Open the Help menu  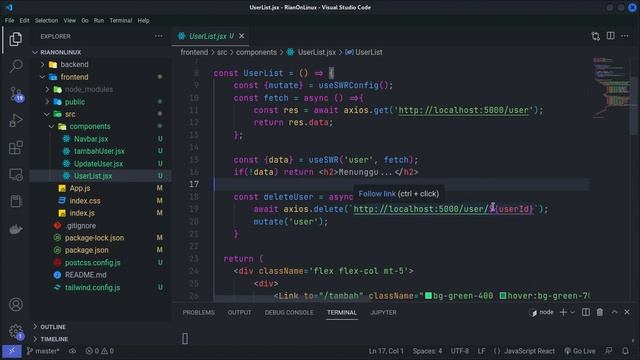coord(143,20)
